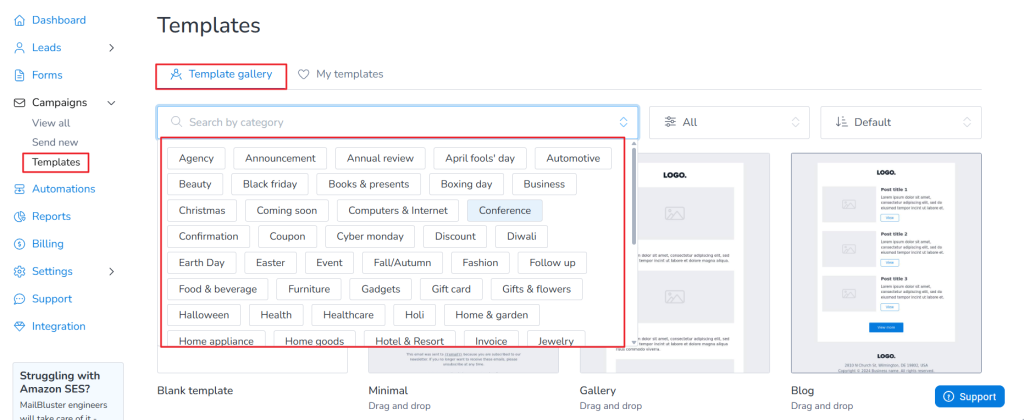Pick the Earth Day category tag
This screenshot has width=1024, height=420.
(201, 263)
